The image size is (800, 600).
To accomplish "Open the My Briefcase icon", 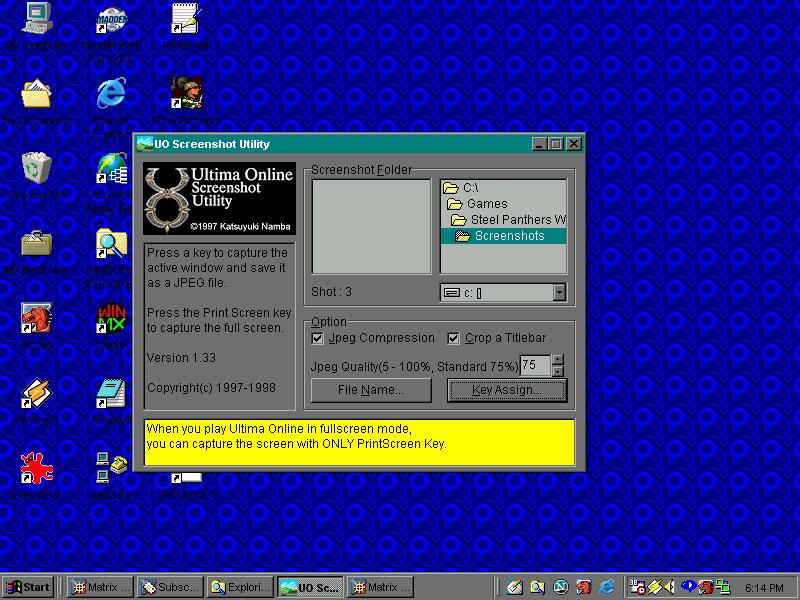I will tap(37, 243).
